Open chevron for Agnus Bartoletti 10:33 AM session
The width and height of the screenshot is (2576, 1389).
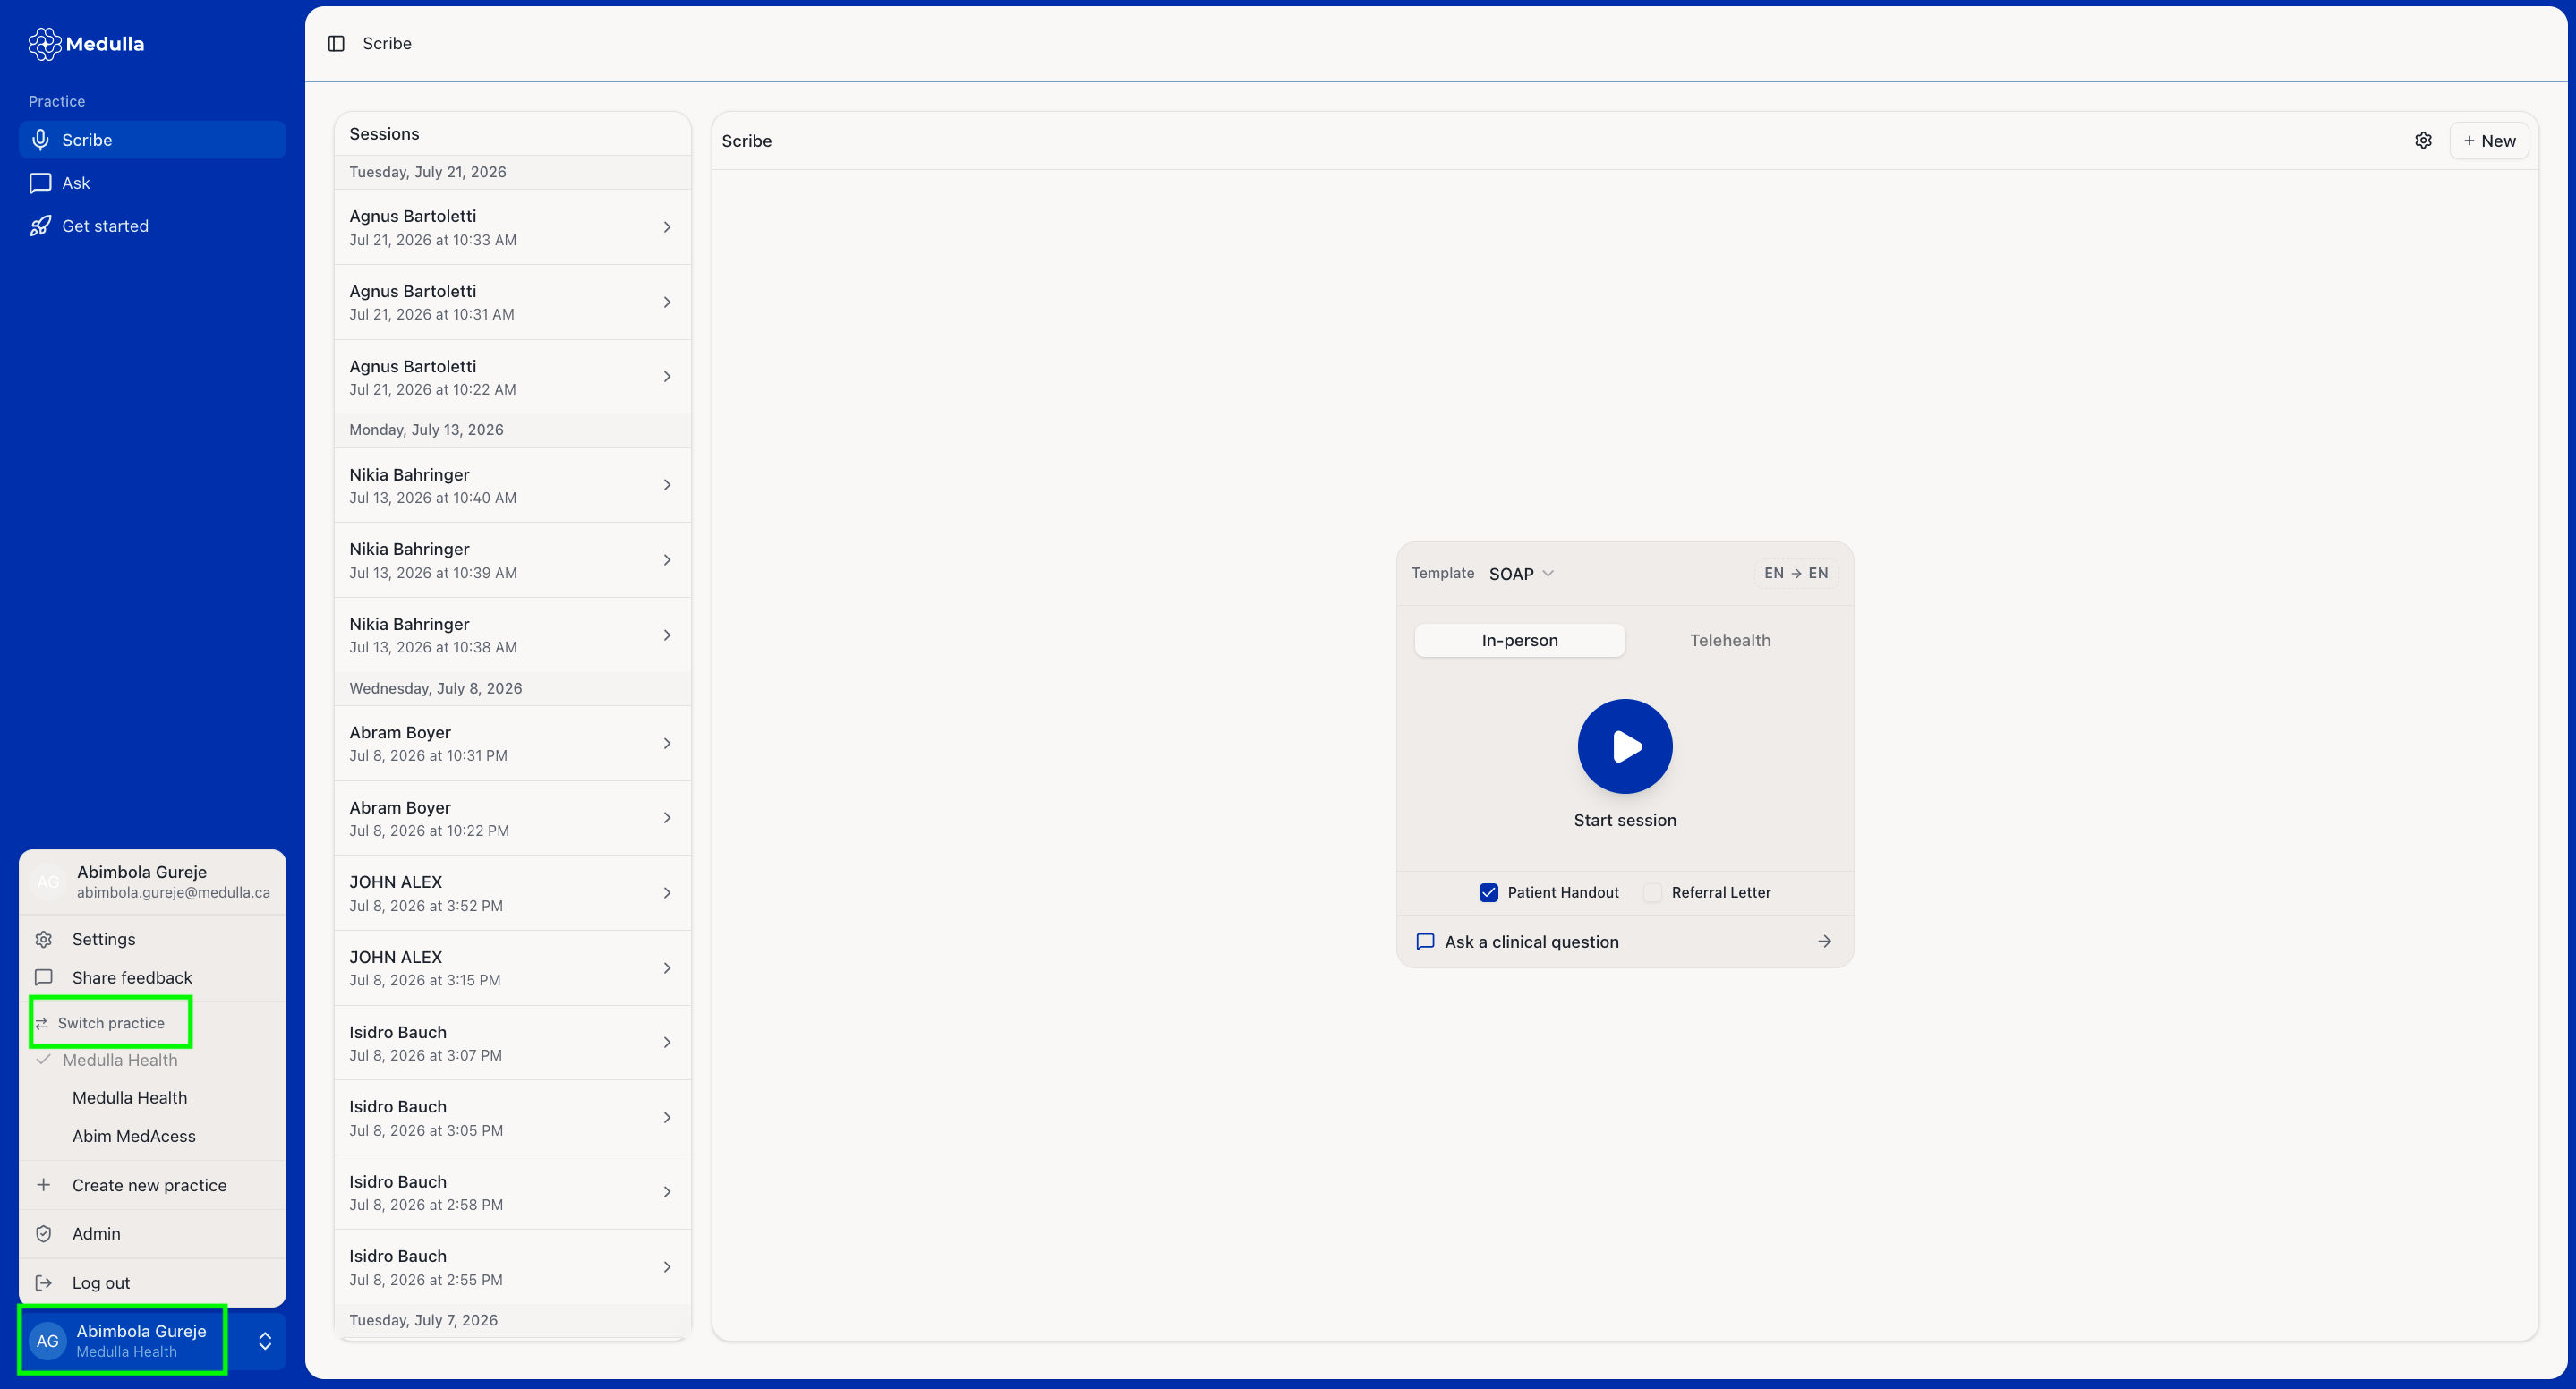pos(667,227)
